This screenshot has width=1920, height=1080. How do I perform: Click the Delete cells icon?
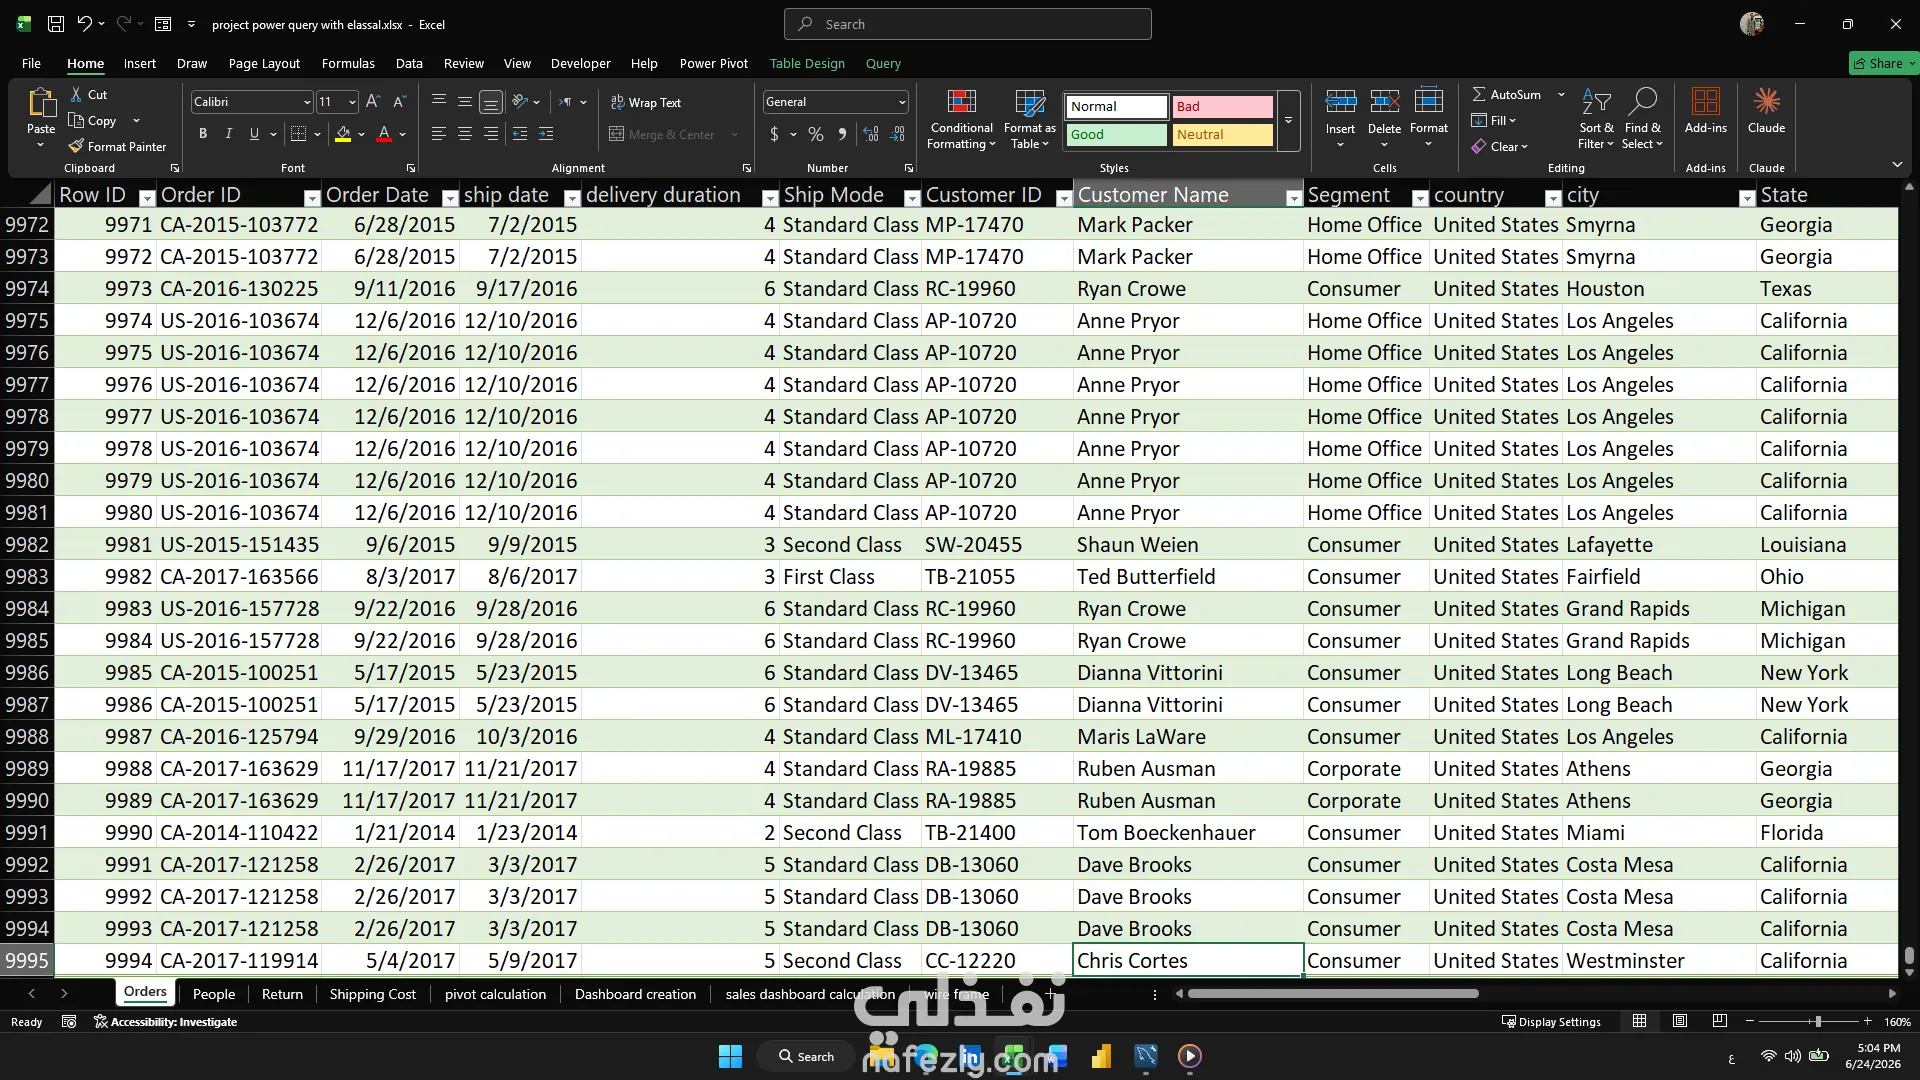[1384, 102]
